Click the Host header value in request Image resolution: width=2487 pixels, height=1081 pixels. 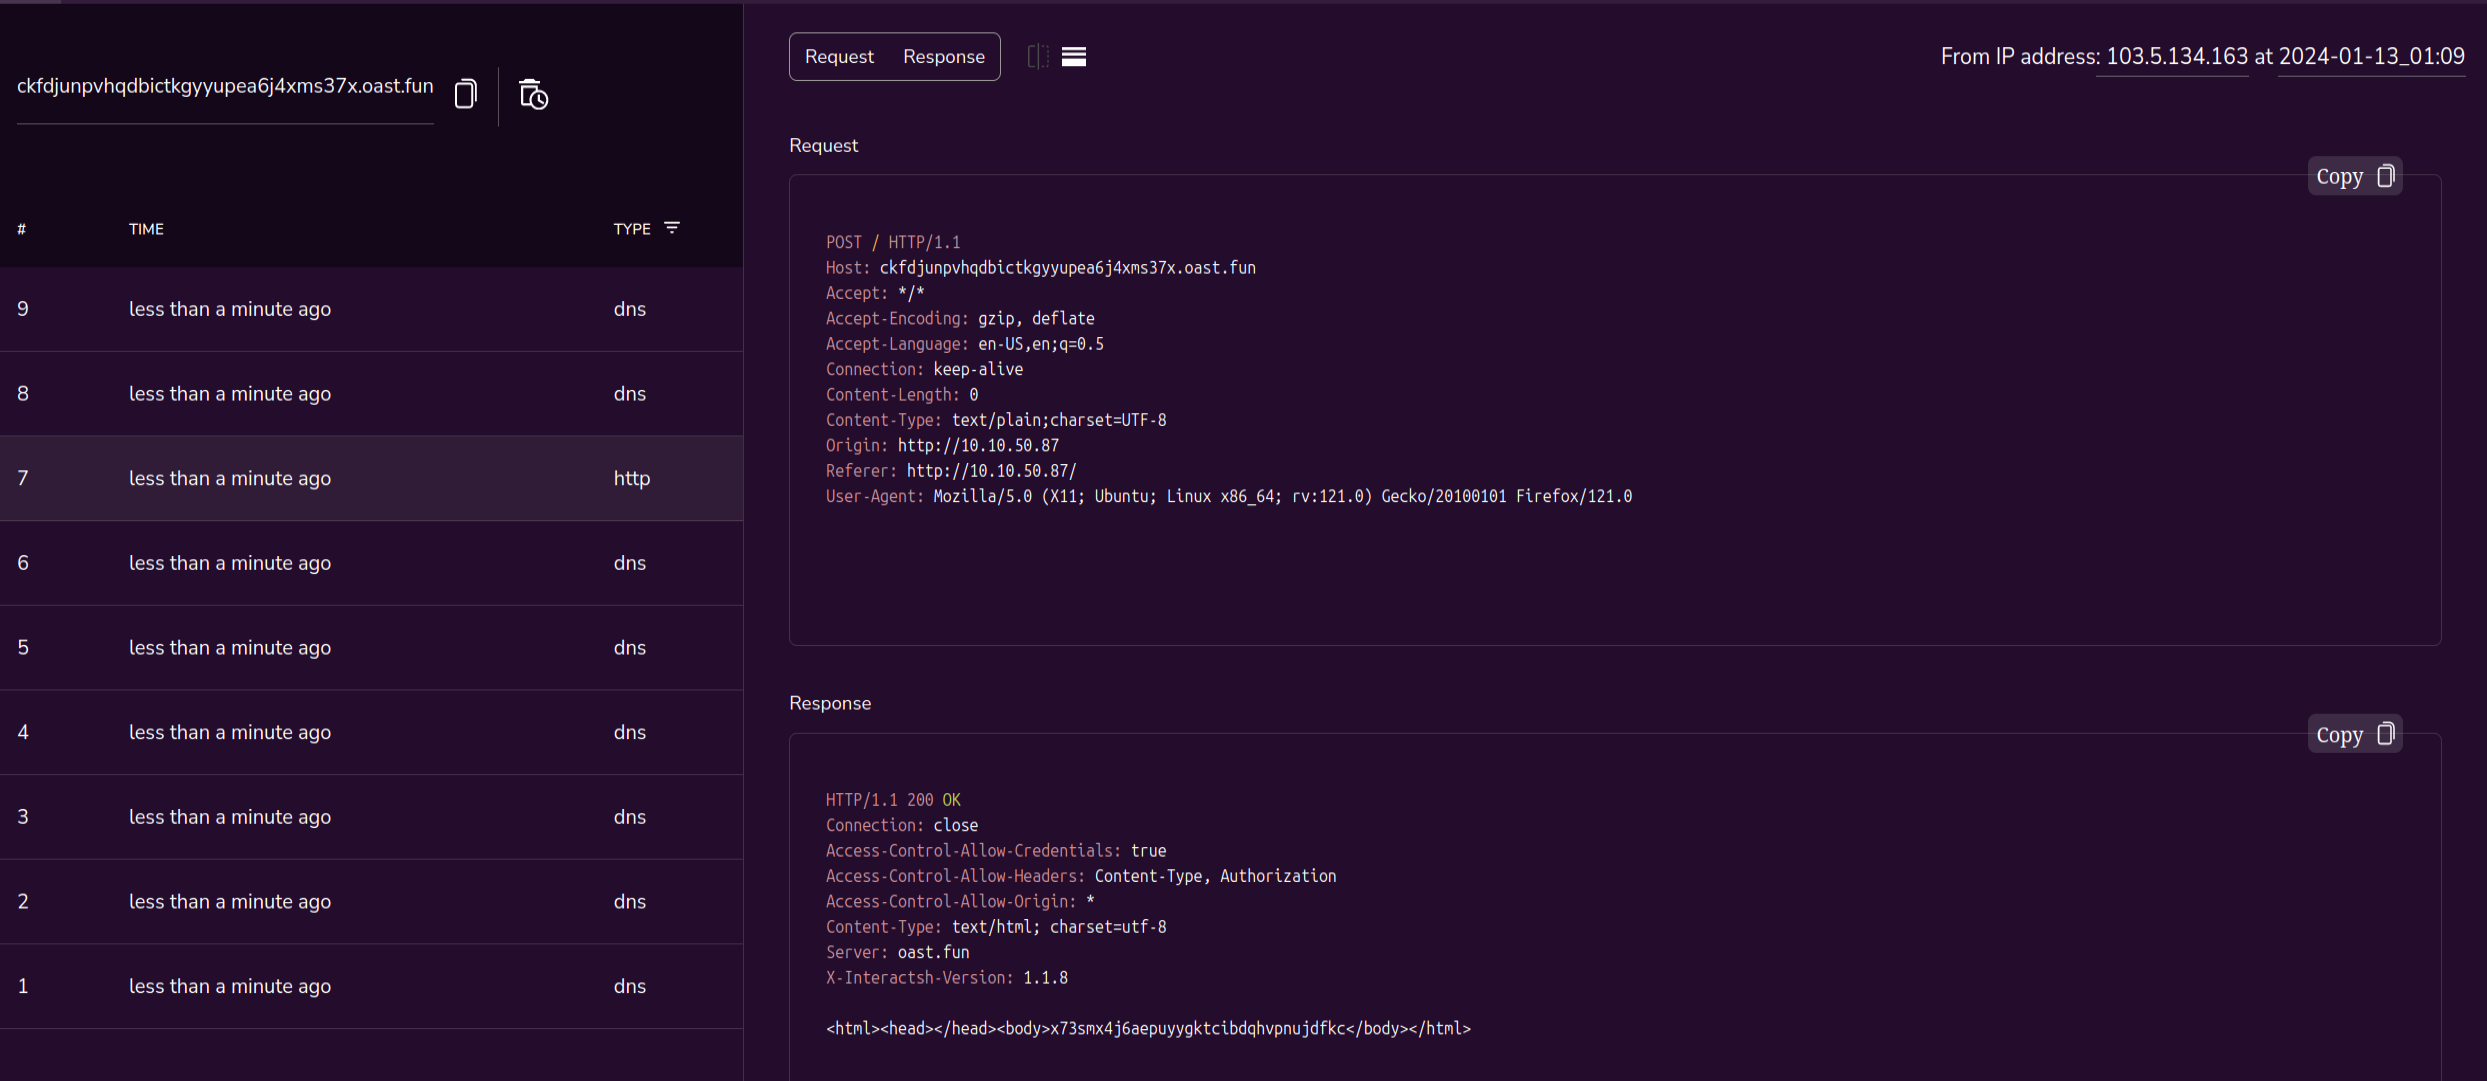click(1068, 268)
